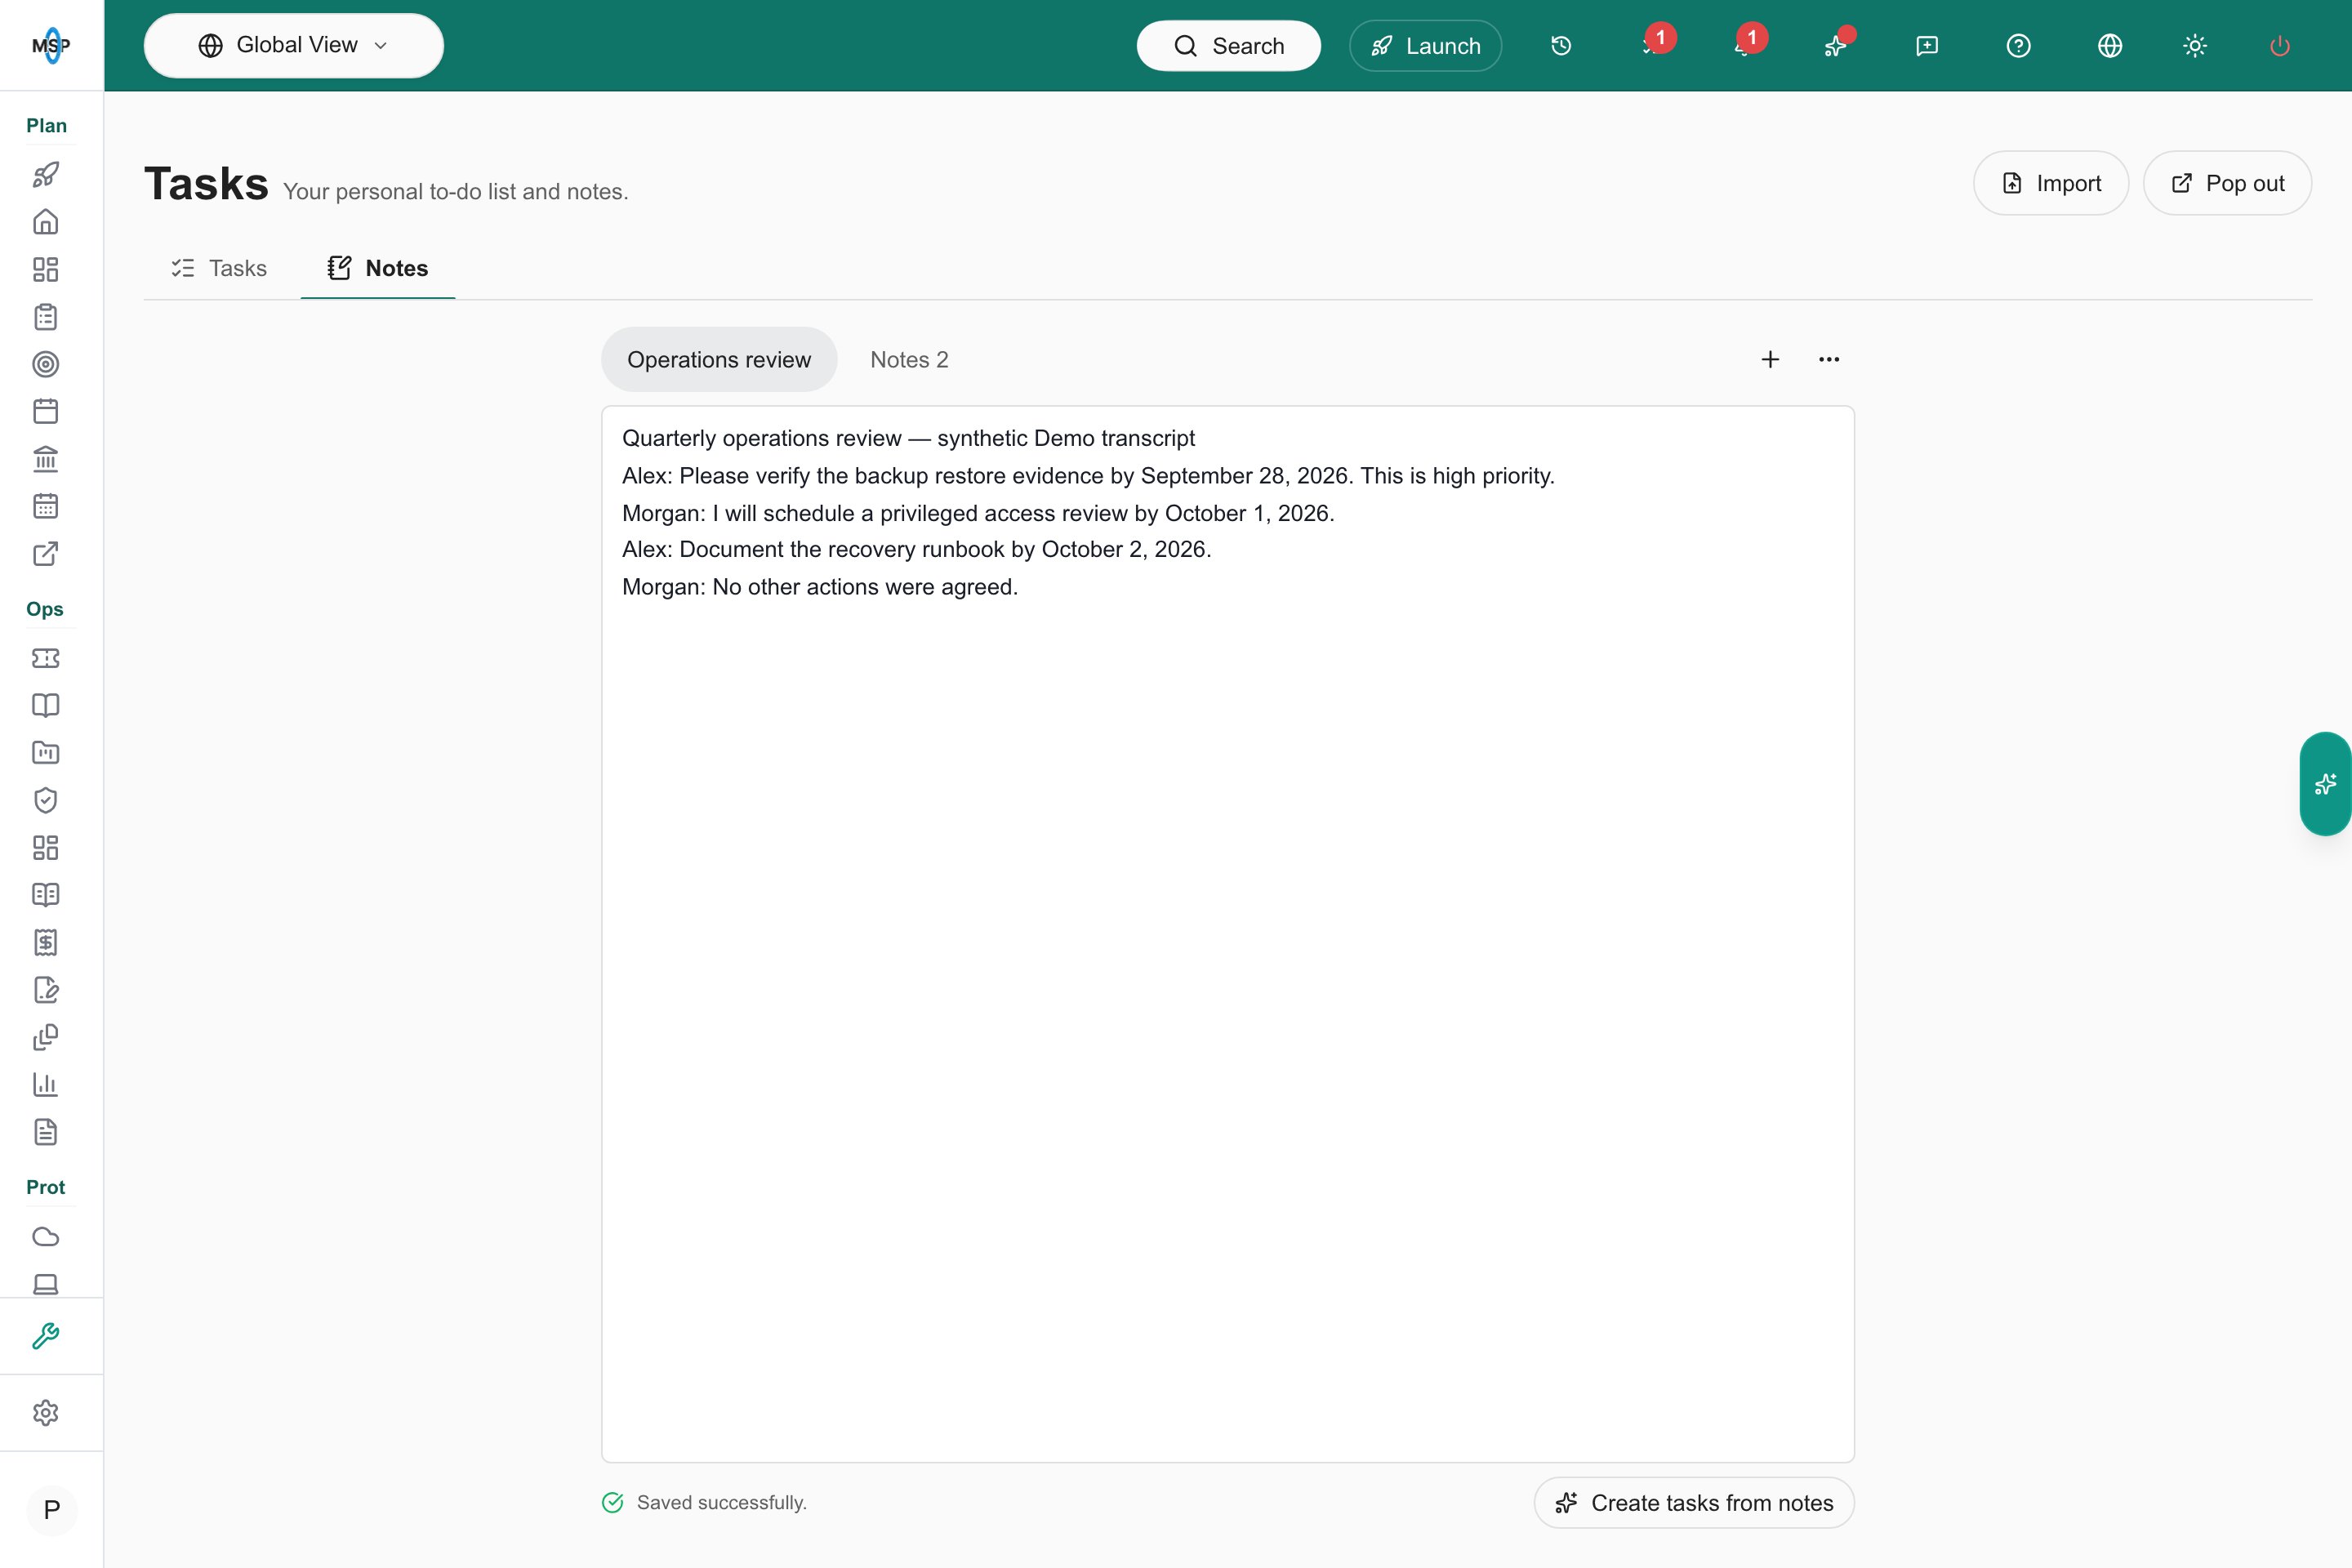Open the home icon in sidebar

click(x=46, y=222)
